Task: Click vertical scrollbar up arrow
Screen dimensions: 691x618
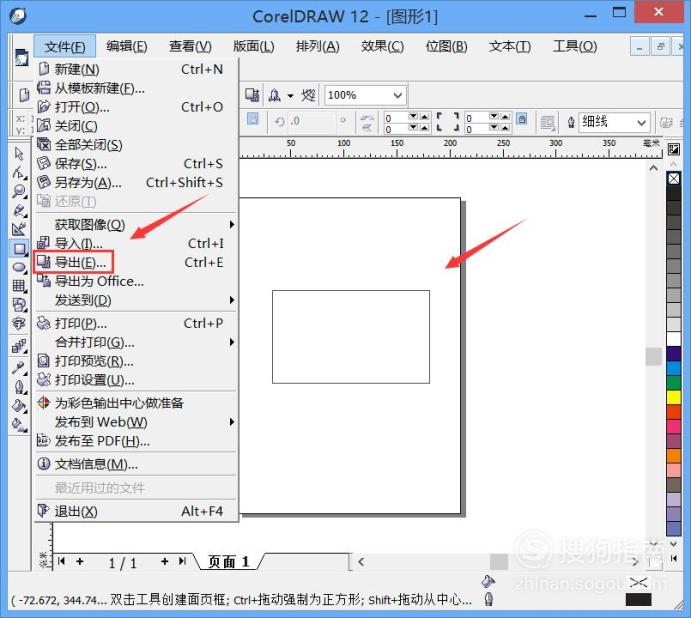Action: coord(654,168)
